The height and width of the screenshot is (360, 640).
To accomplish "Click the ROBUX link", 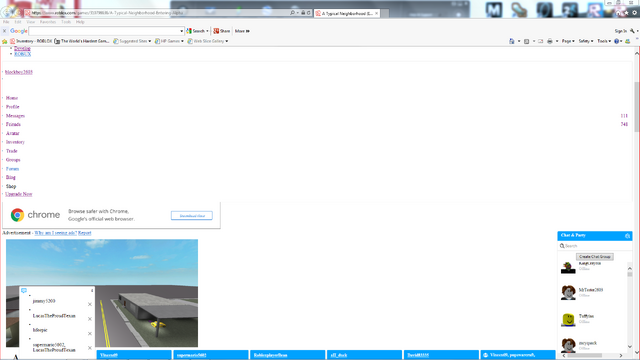I will pos(22,54).
